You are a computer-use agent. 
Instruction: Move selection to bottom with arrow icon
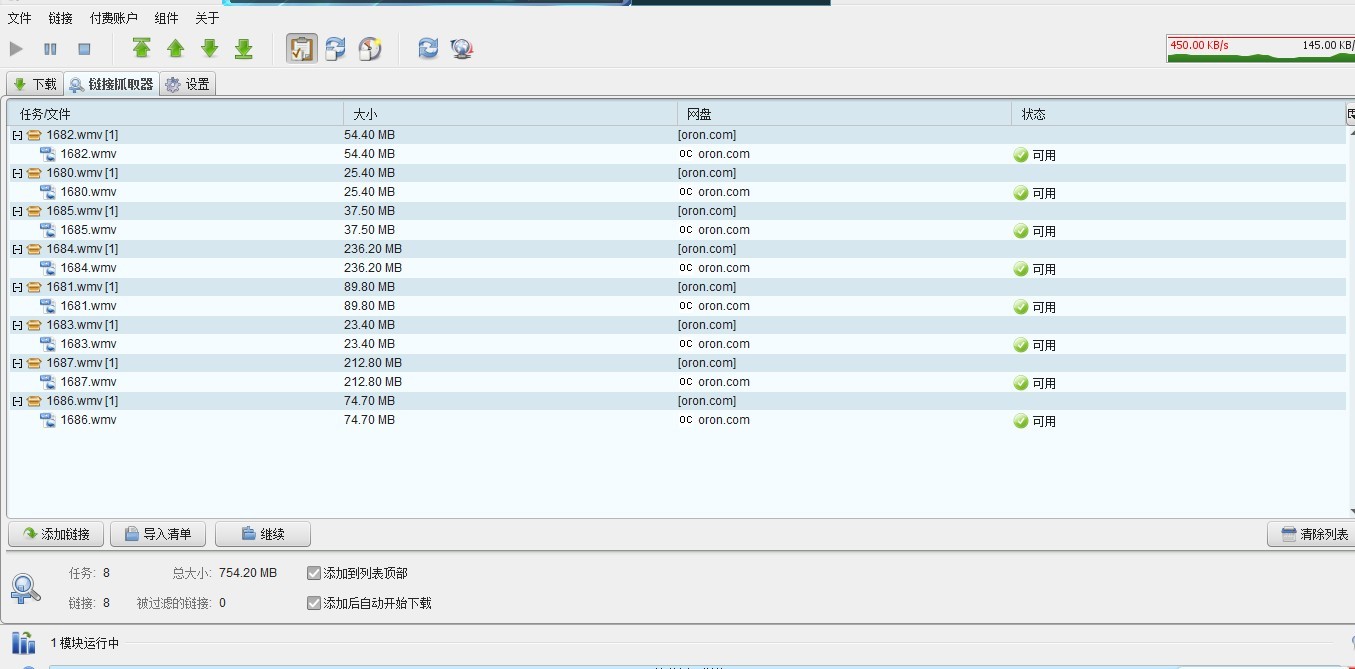[243, 48]
